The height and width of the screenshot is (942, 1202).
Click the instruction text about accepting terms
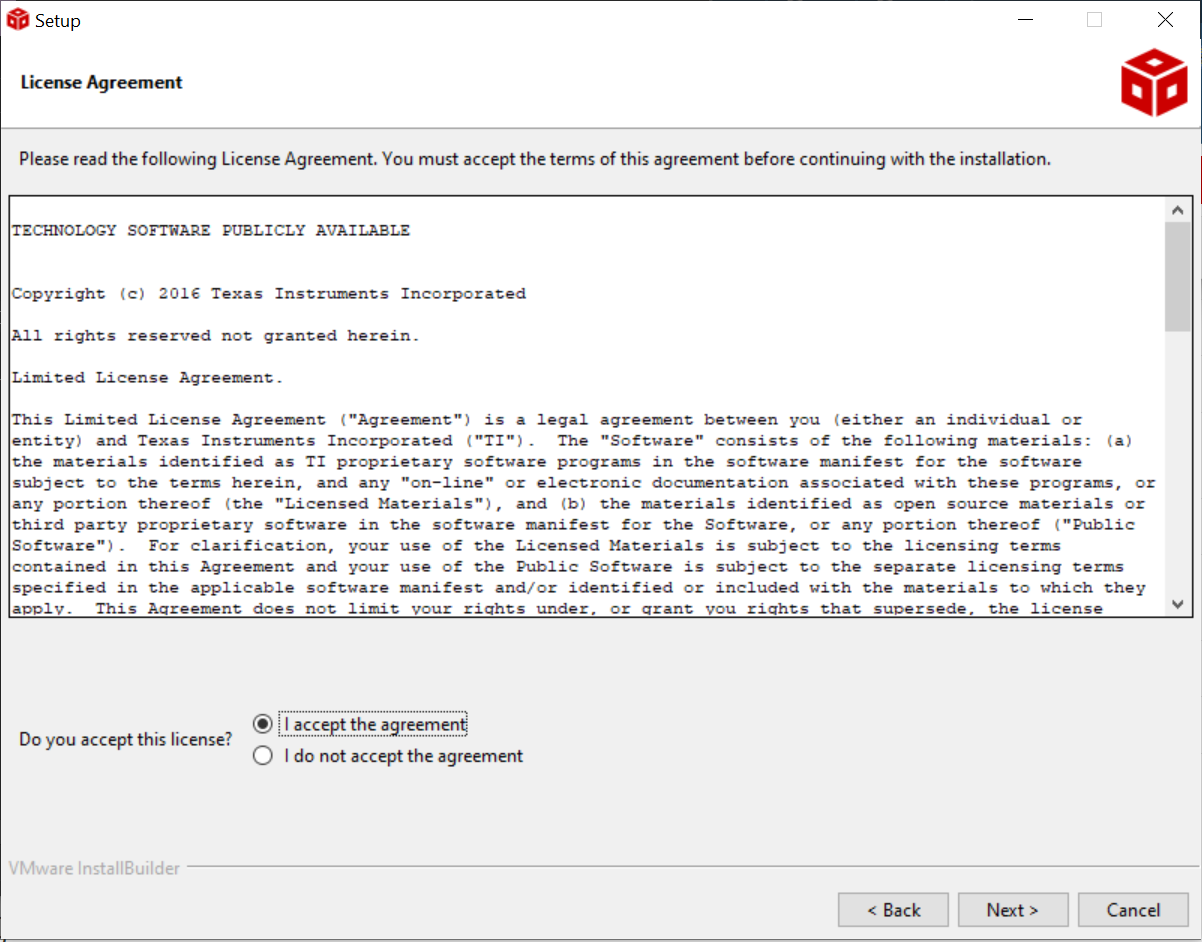tap(535, 158)
